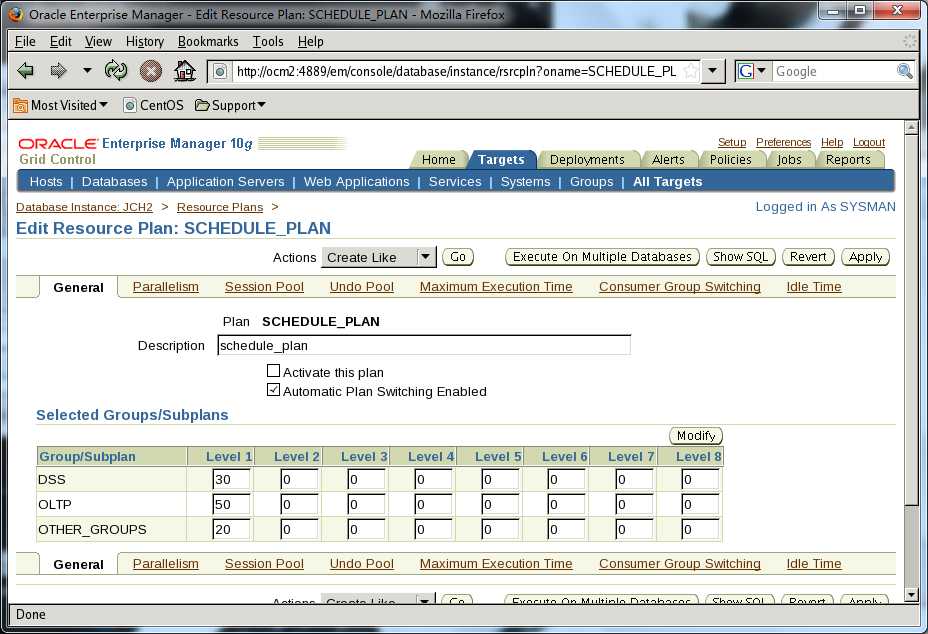Open the browser Help menu
Viewport: 928px width, 634px height.
click(x=310, y=41)
